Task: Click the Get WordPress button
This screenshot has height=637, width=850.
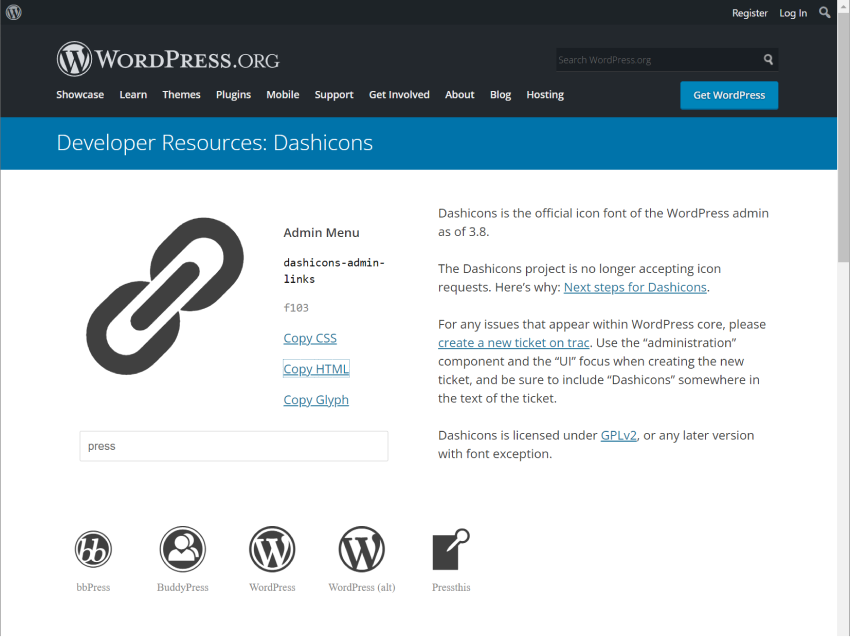Action: (729, 95)
